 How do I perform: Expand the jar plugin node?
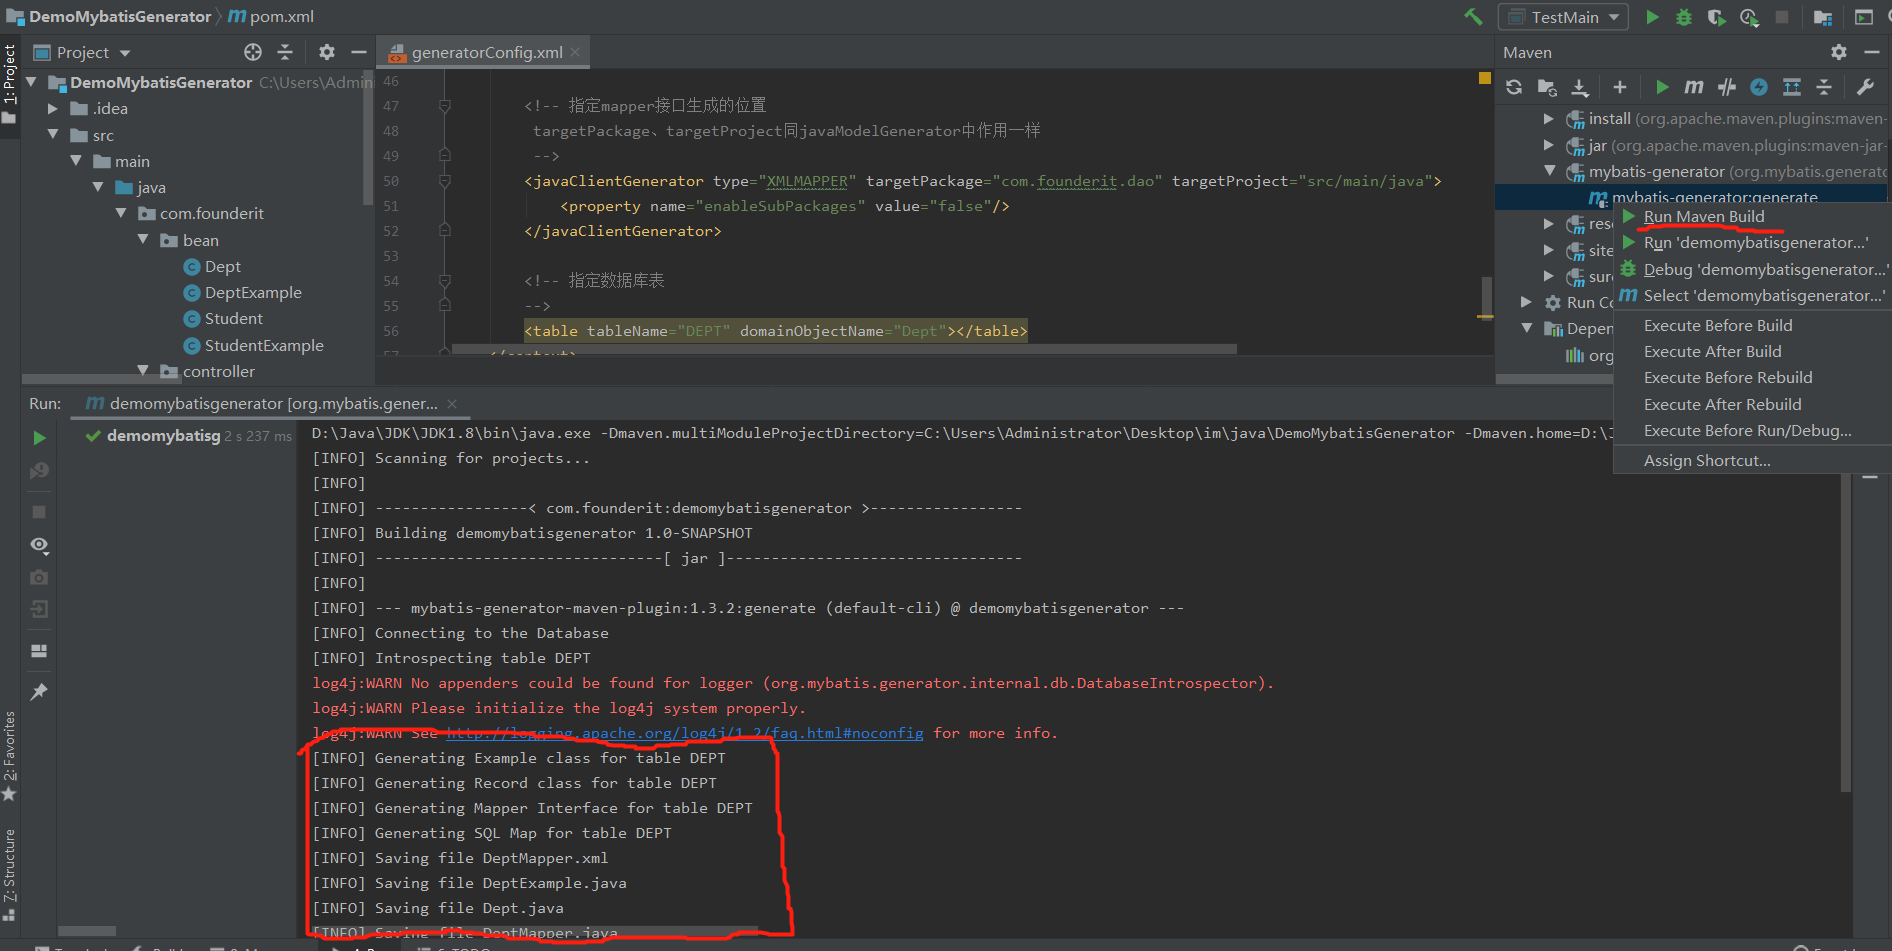(1549, 145)
